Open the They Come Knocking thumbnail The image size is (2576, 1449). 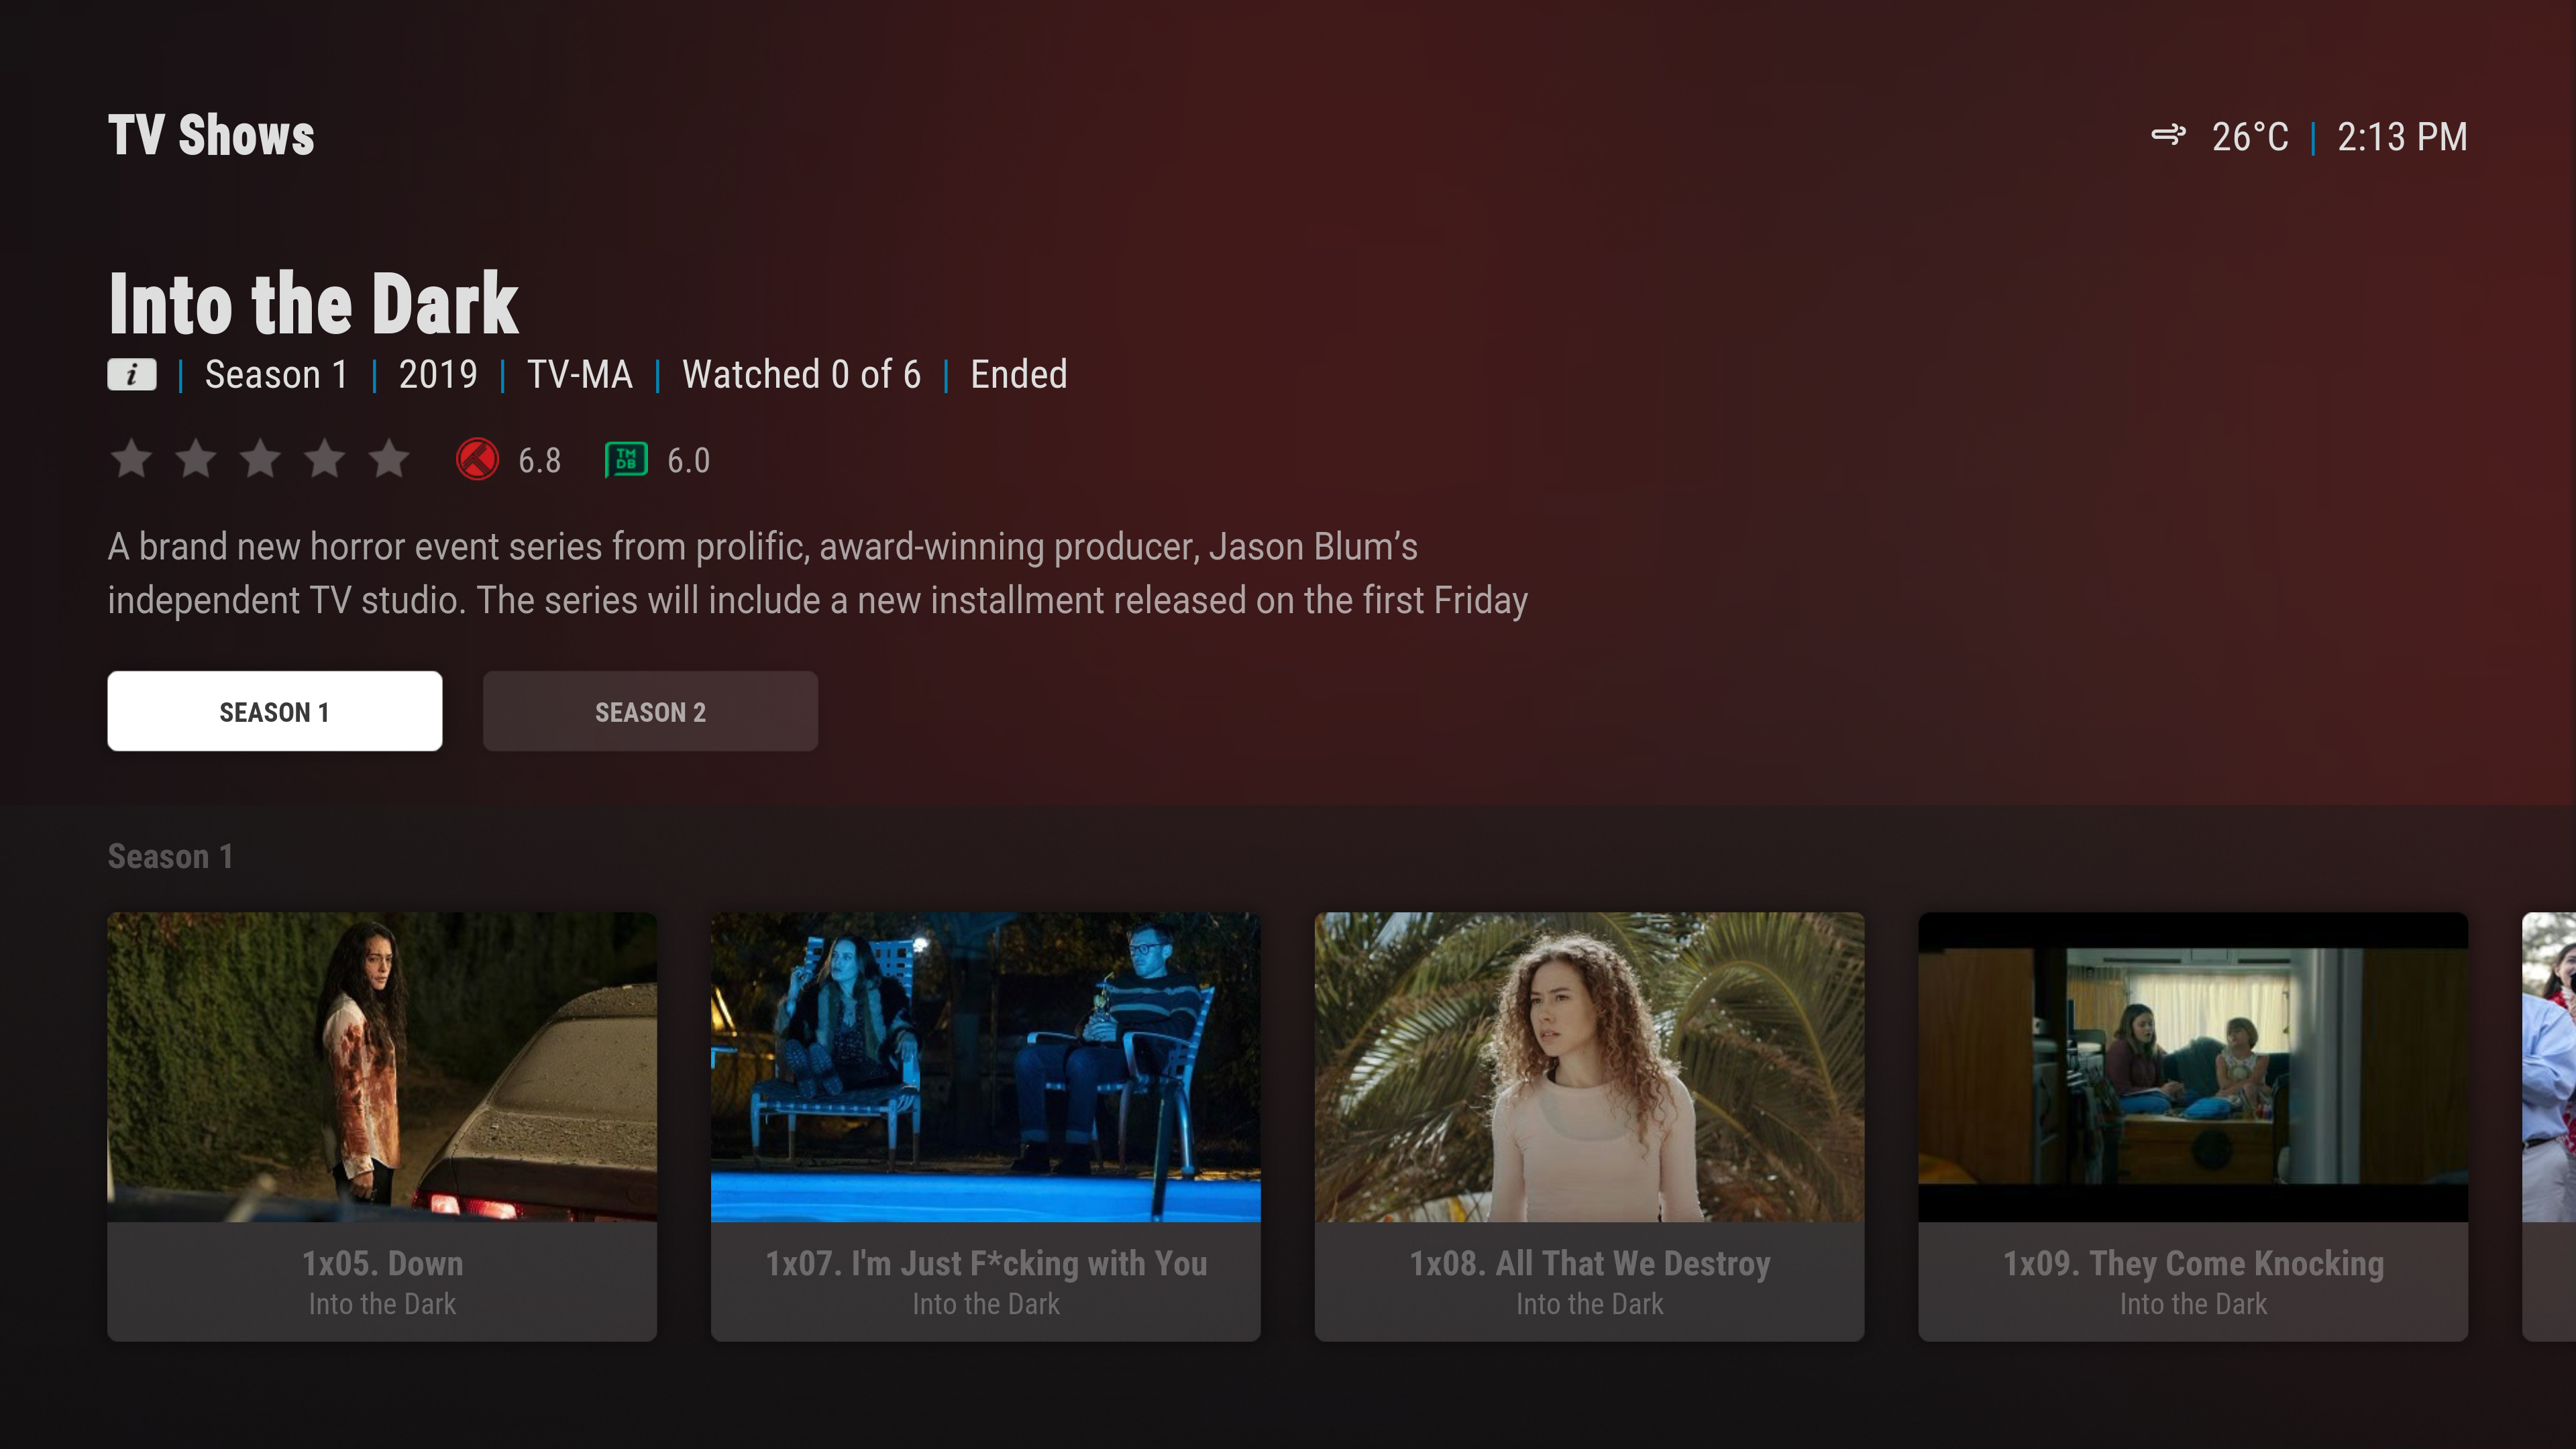[2193, 1067]
